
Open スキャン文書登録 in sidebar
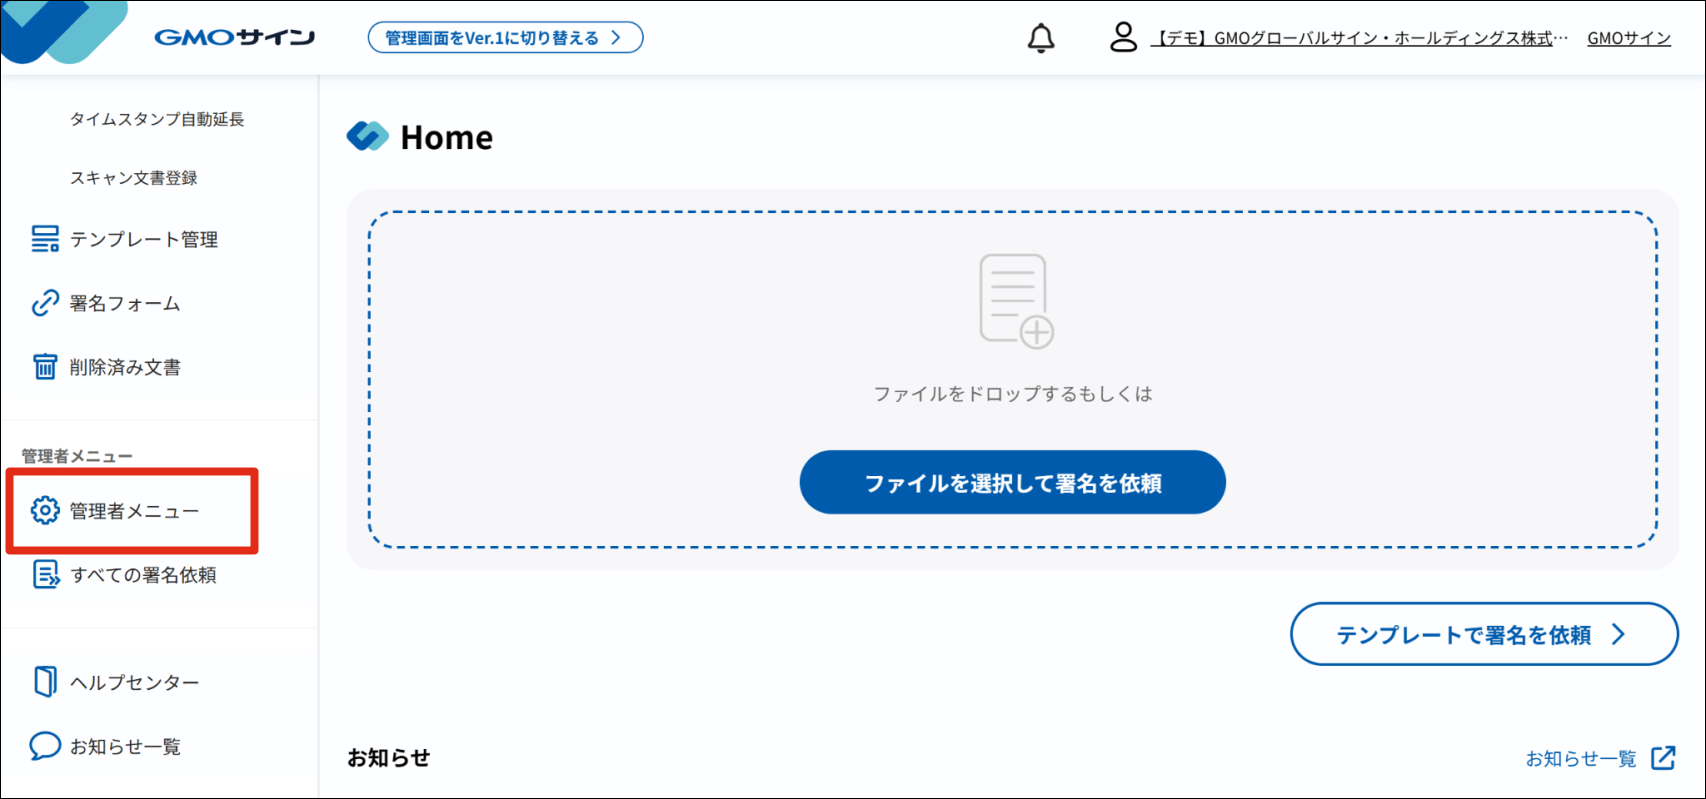tap(134, 178)
